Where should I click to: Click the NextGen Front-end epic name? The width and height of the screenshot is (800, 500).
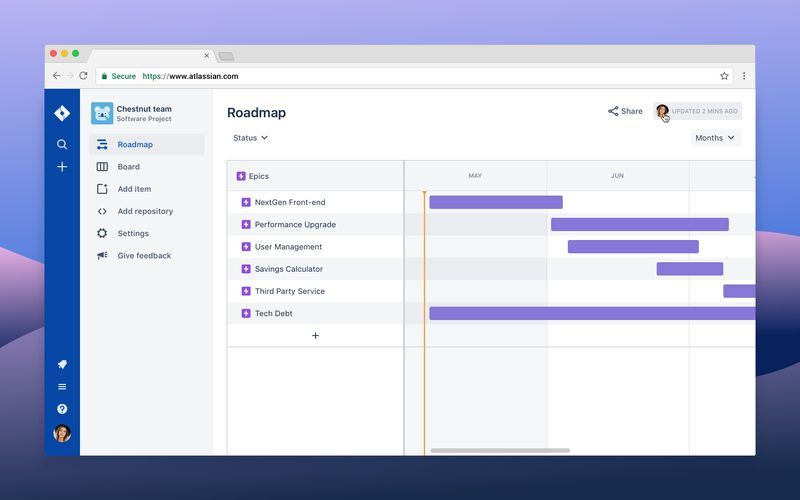pyautogui.click(x=290, y=202)
